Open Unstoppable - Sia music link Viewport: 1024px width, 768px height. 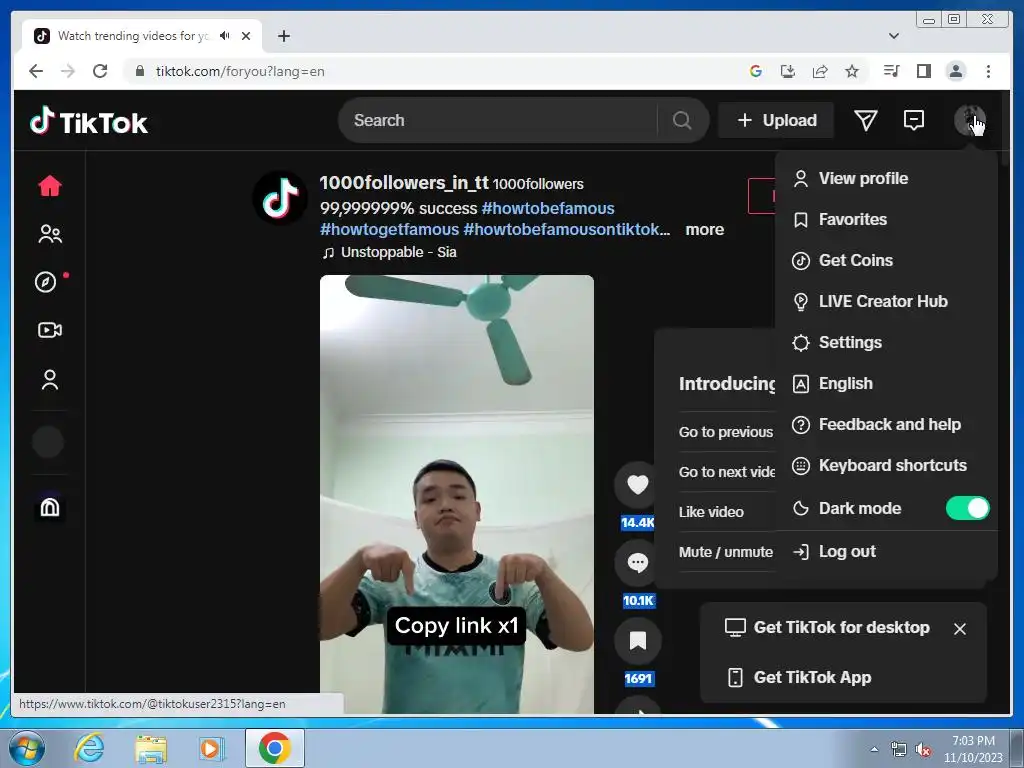point(390,252)
